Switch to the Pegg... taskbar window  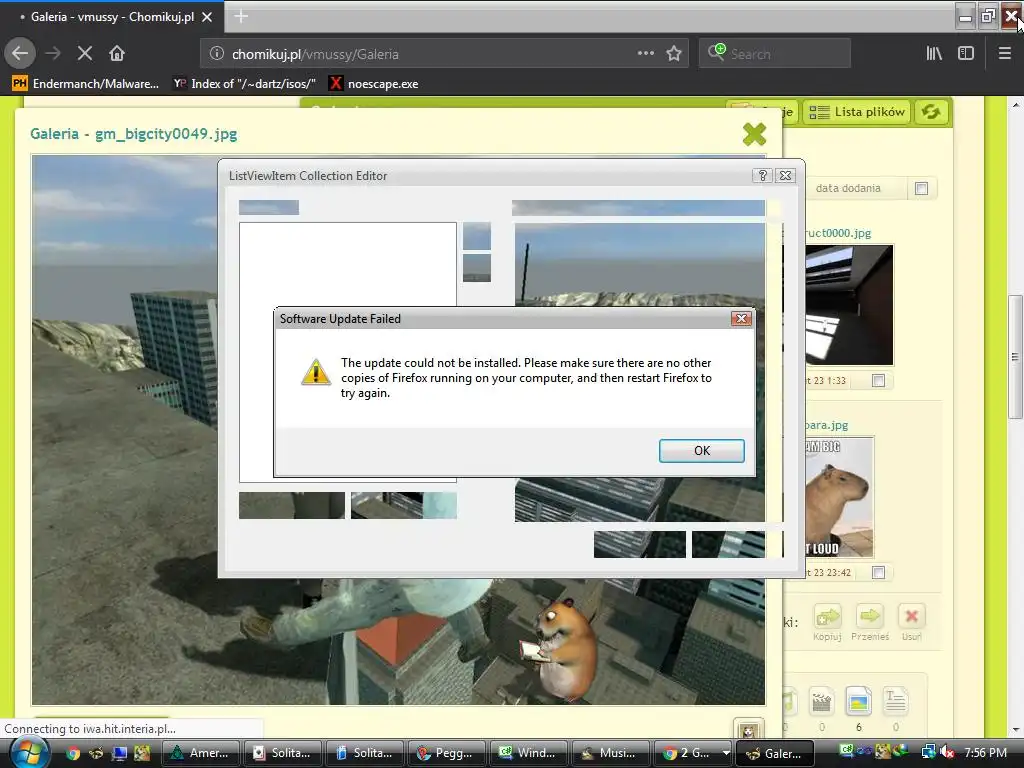[447, 753]
